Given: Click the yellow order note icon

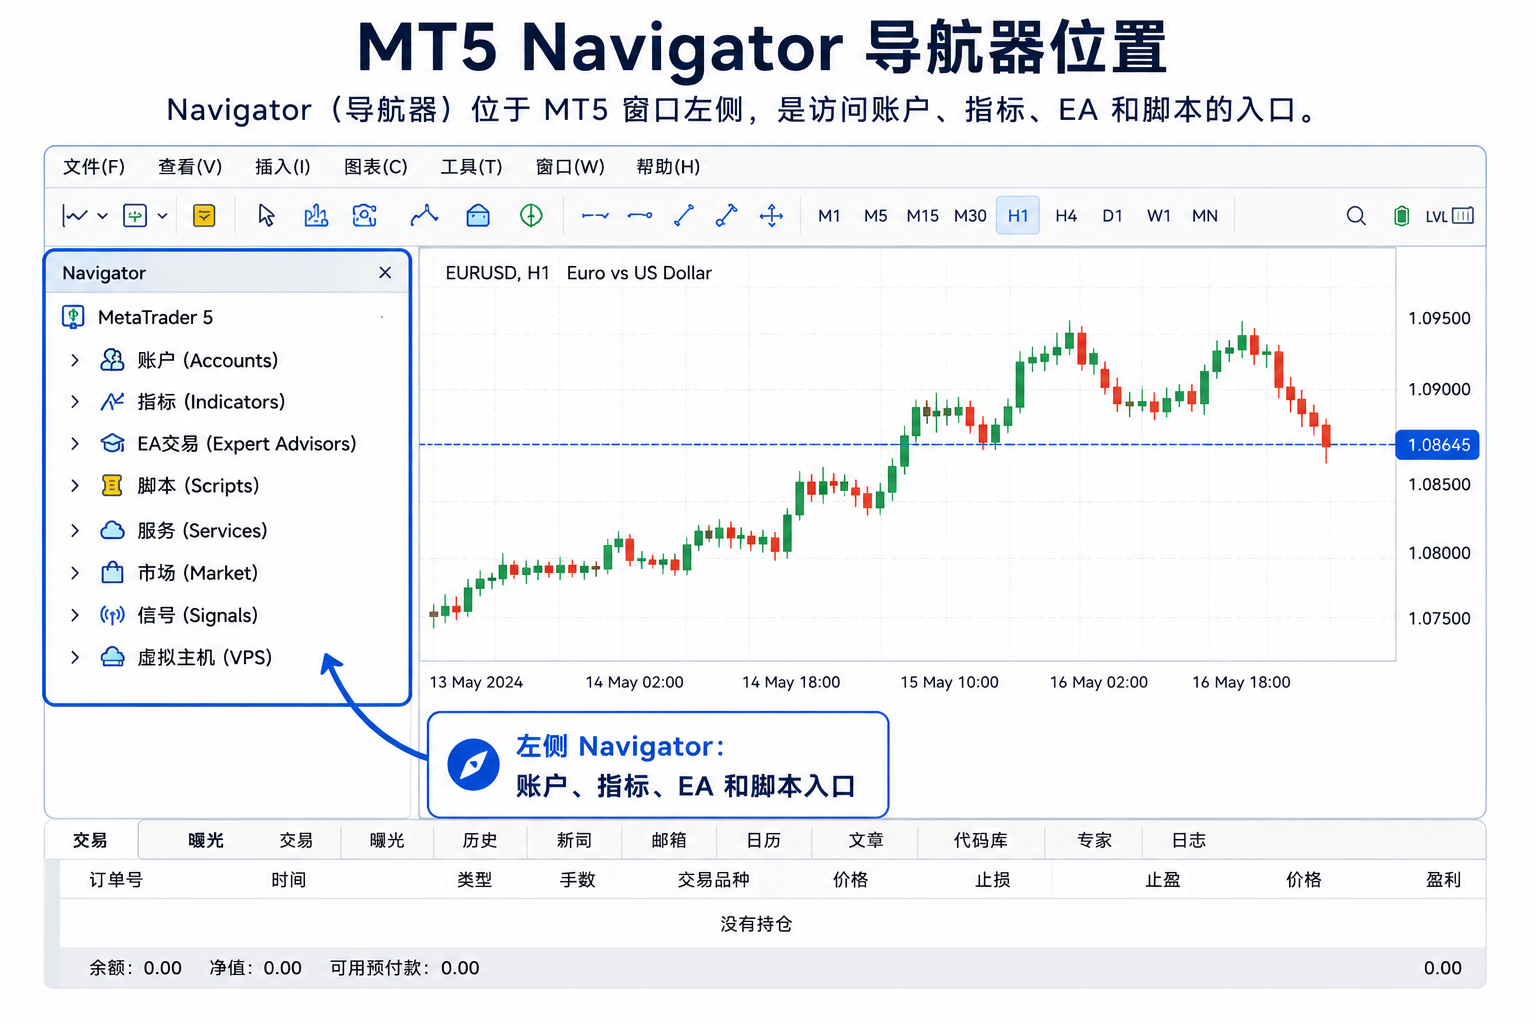Looking at the screenshot, I should [x=204, y=215].
